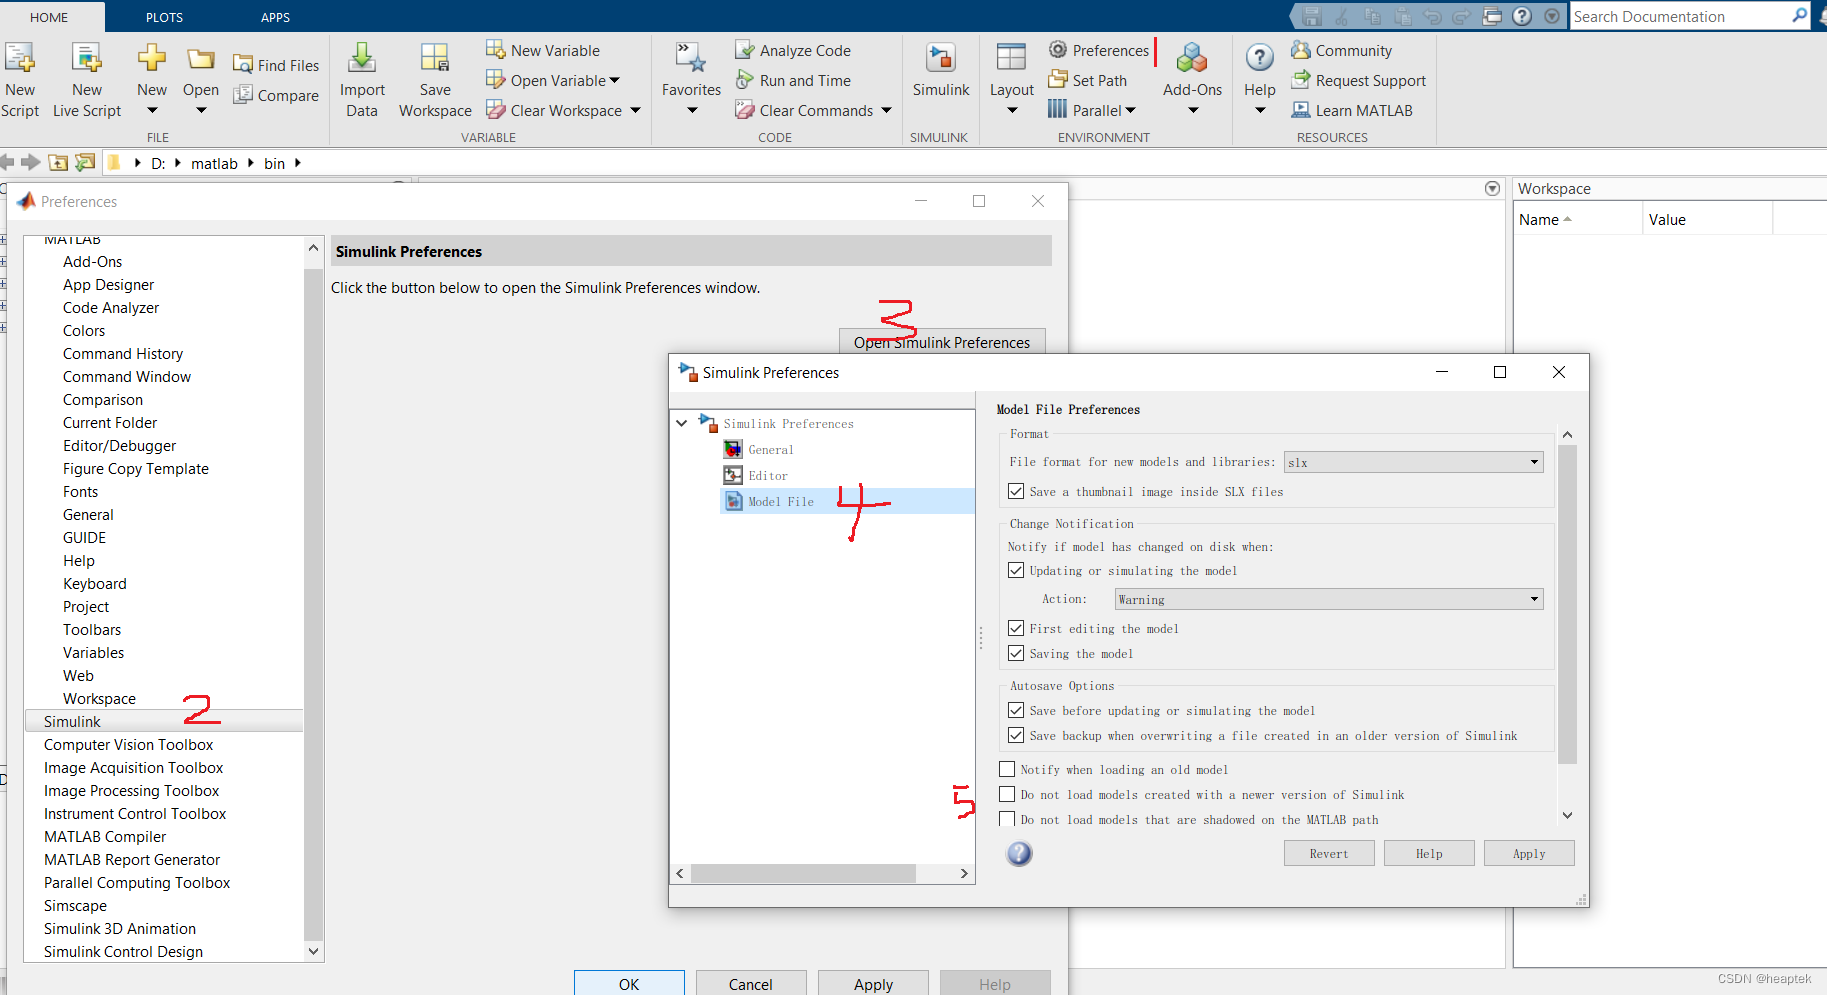
Task: Enable Do not load models from newer version
Action: click(x=1007, y=794)
